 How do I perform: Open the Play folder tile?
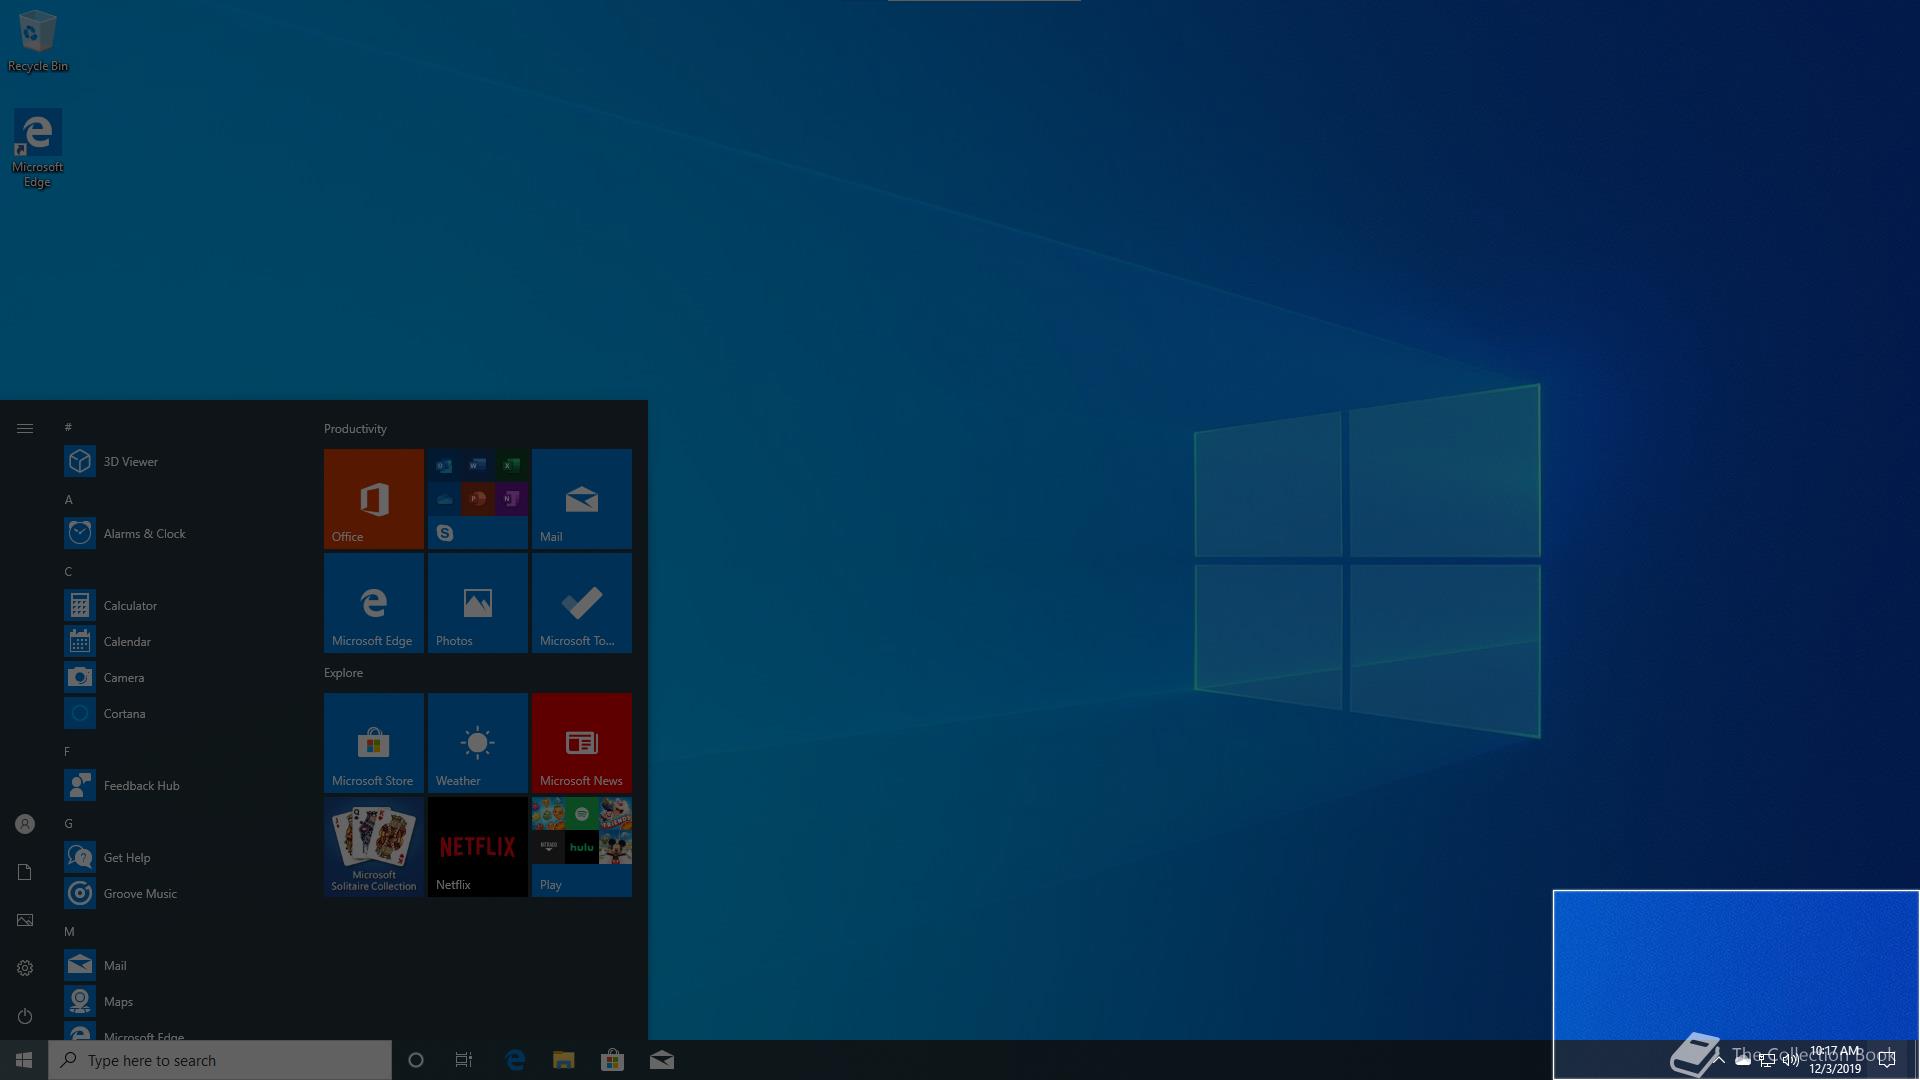coord(582,847)
